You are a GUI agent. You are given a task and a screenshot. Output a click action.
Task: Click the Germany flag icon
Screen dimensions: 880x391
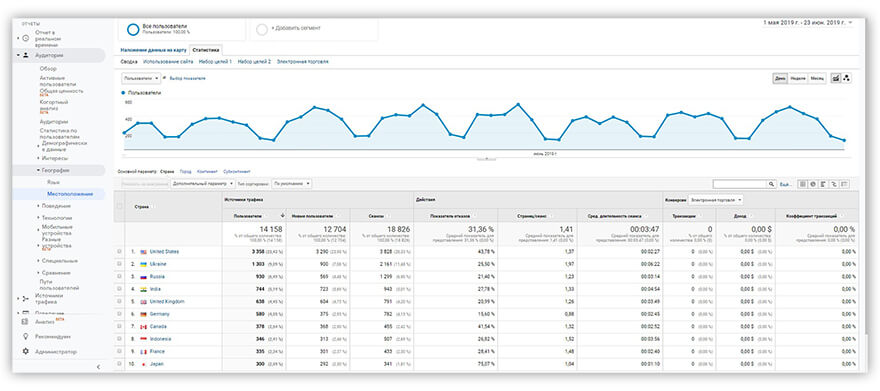(x=143, y=314)
